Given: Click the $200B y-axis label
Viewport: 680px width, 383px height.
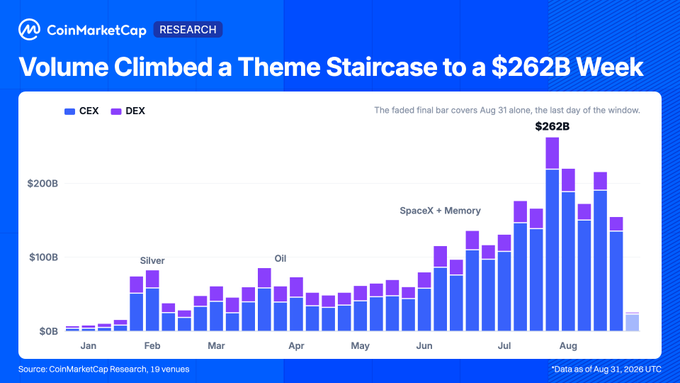Looking at the screenshot, I should point(42,183).
